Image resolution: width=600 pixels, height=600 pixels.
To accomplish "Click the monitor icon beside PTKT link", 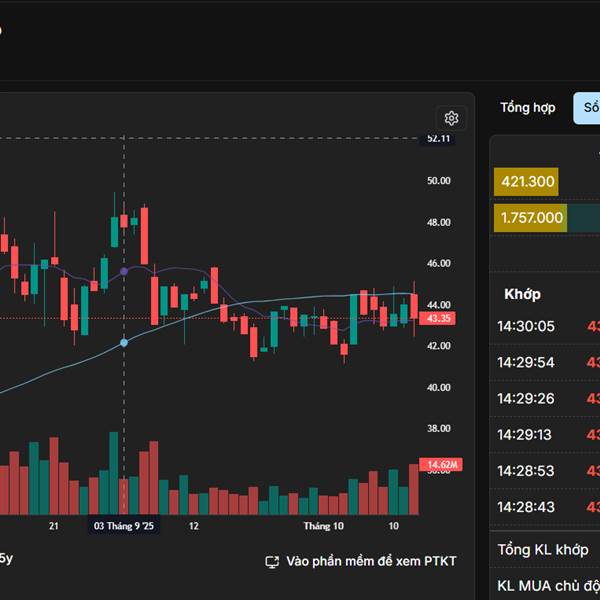I will pos(272,562).
